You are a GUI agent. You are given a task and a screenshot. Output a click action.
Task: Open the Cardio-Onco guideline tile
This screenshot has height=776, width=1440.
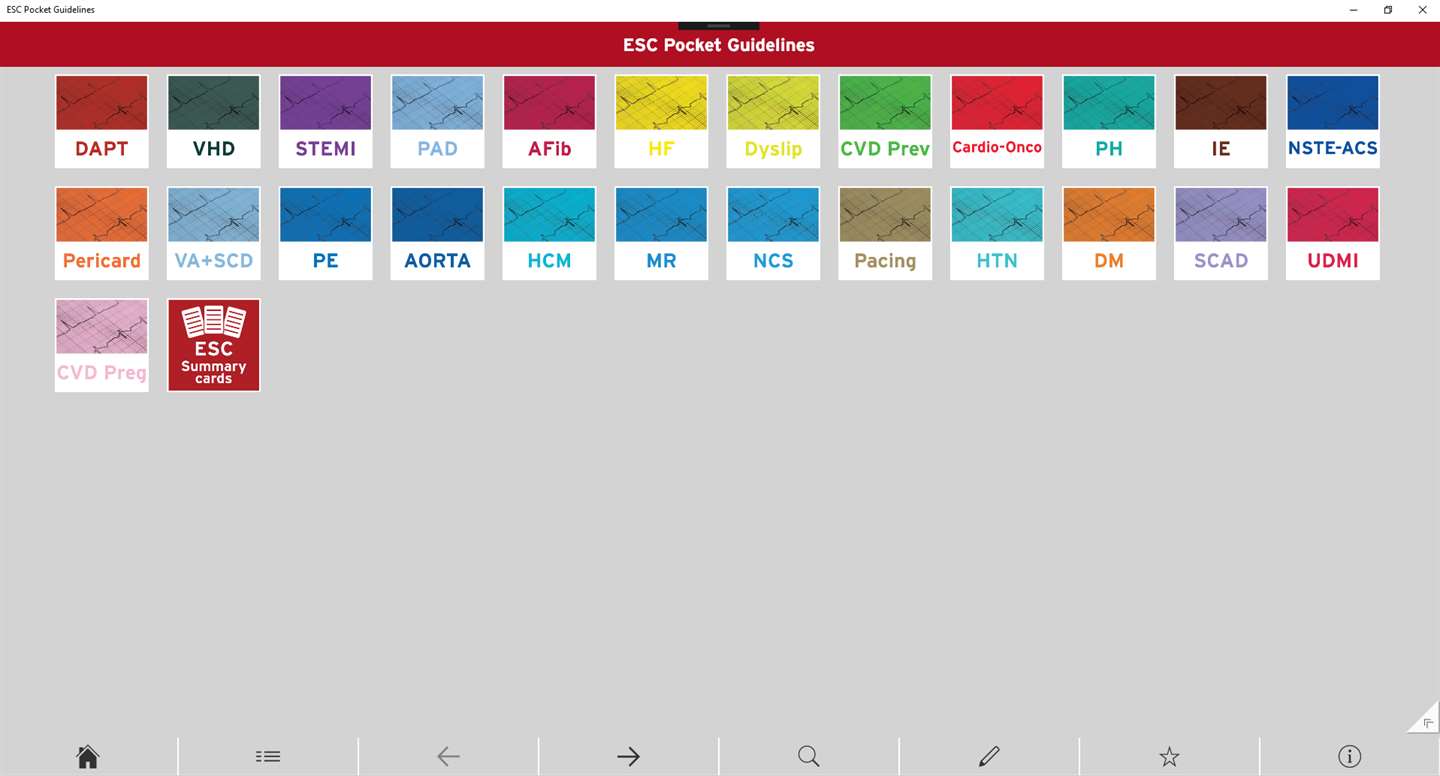tap(997, 122)
